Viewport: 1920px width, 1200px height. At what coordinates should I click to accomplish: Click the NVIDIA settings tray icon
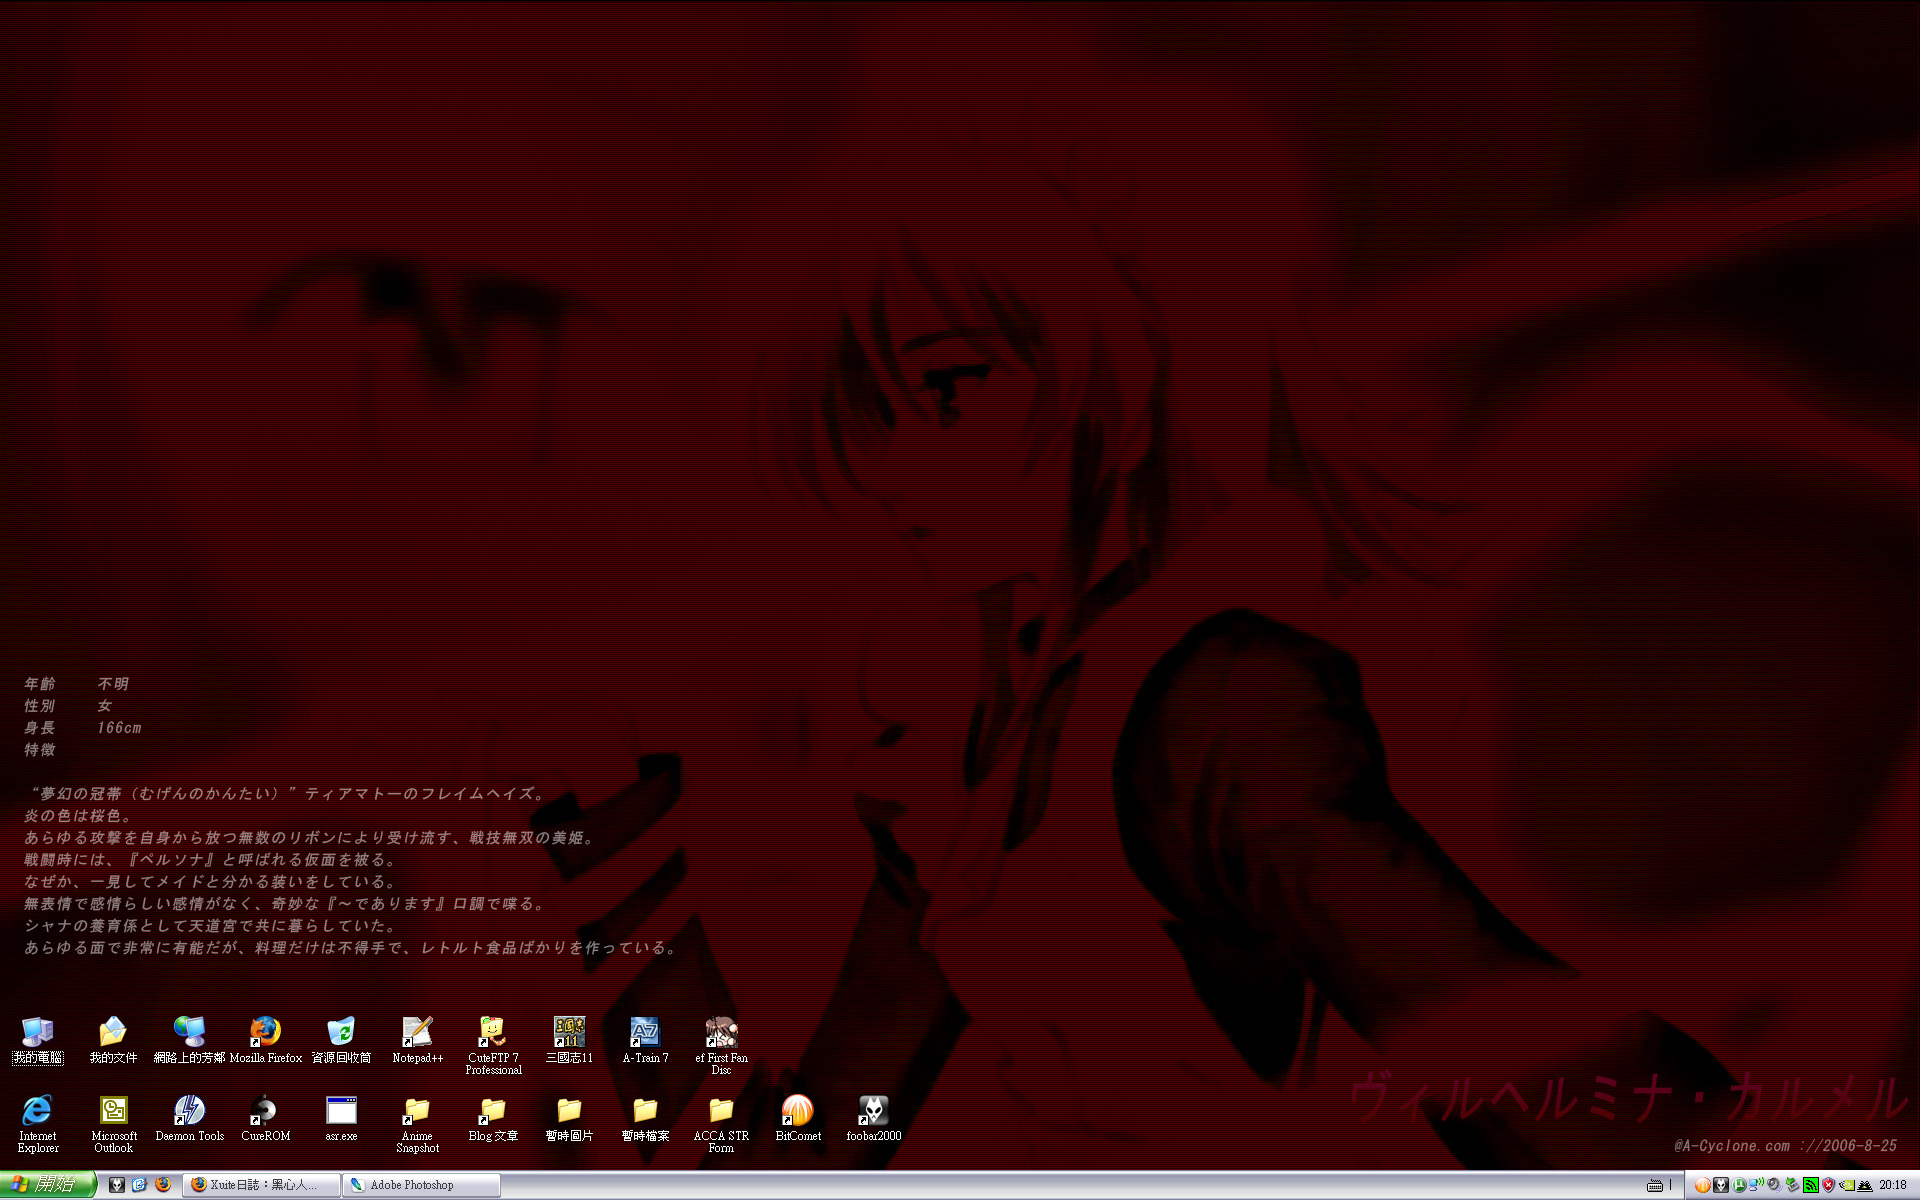tap(1847, 1185)
